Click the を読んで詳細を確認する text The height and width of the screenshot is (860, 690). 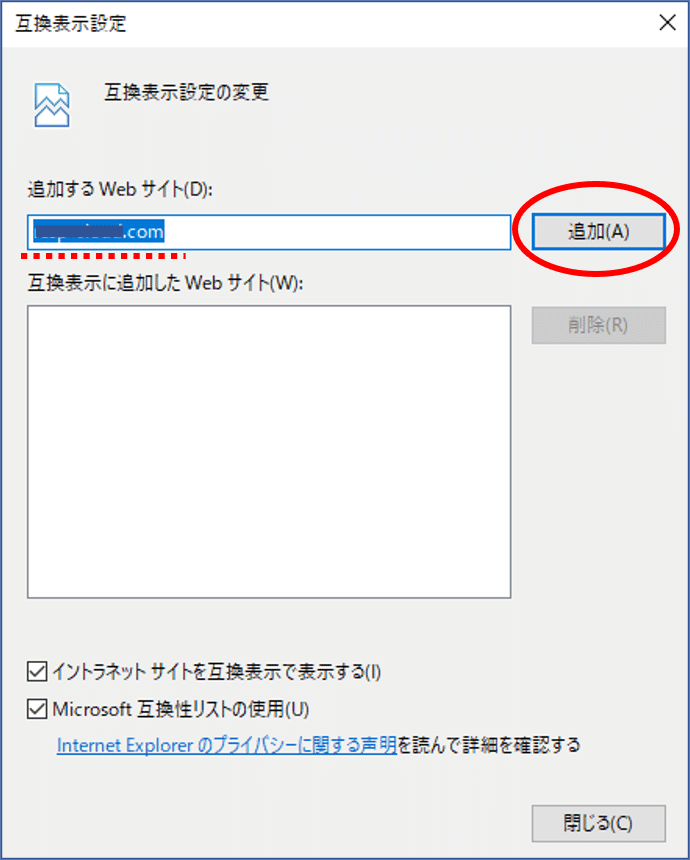(x=489, y=745)
